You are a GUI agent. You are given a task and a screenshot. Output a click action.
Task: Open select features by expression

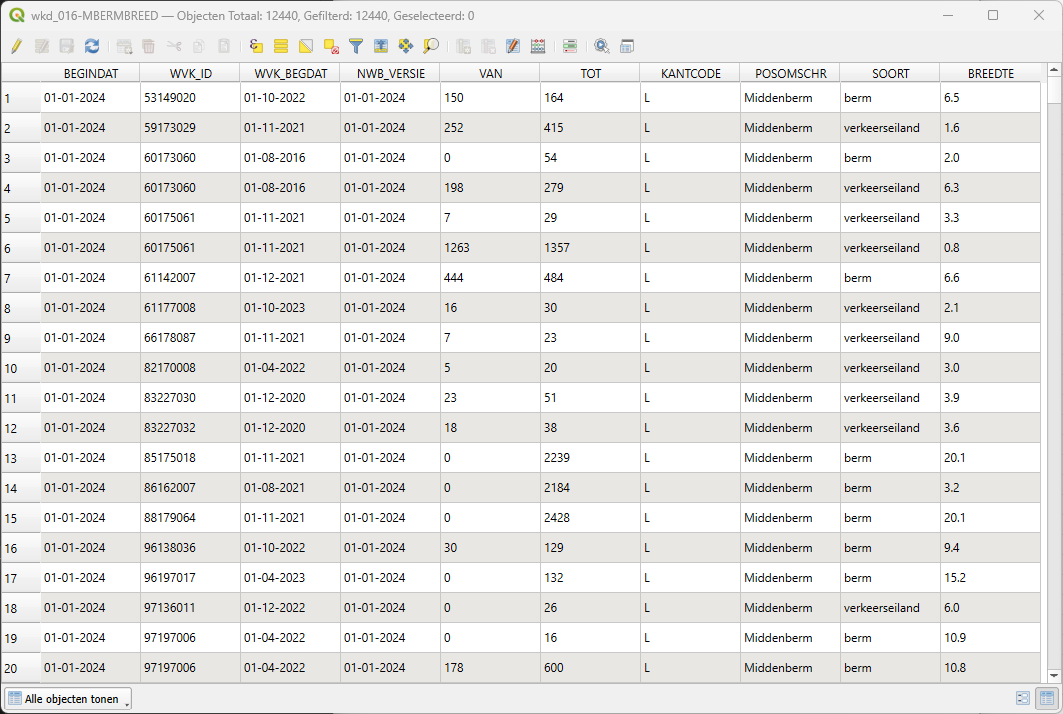coord(256,46)
